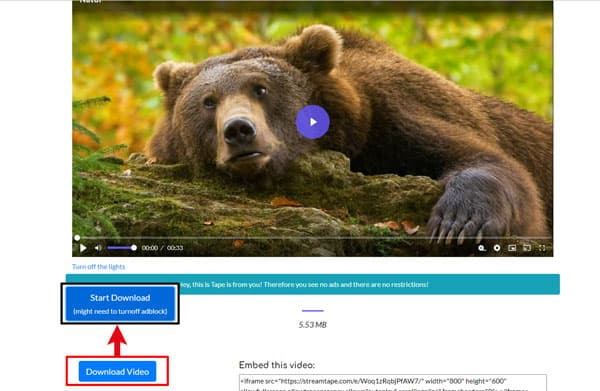The width and height of the screenshot is (600, 391).
Task: Click the bear video frame
Action: point(313,128)
